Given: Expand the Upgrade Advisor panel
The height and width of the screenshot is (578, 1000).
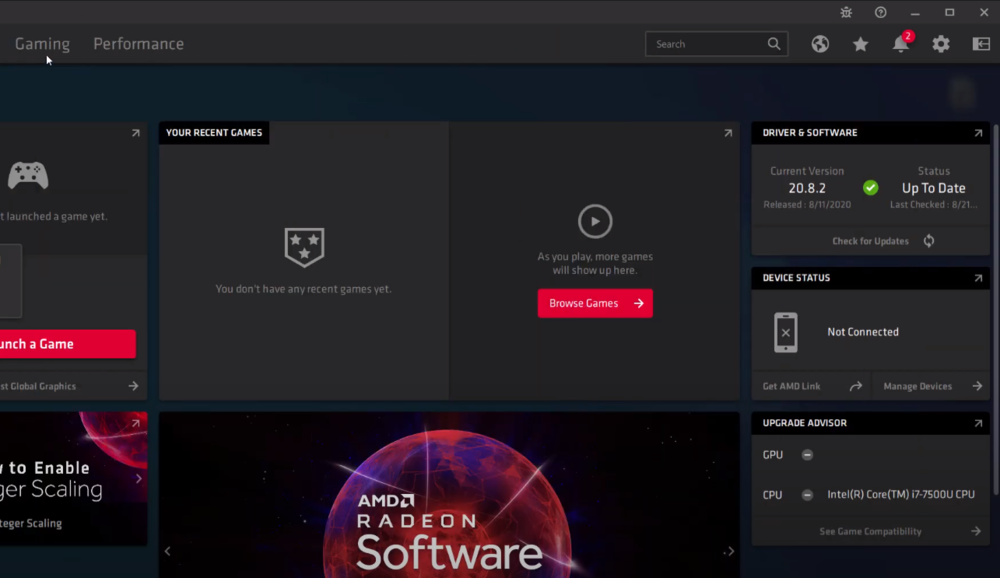Looking at the screenshot, I should point(978,423).
